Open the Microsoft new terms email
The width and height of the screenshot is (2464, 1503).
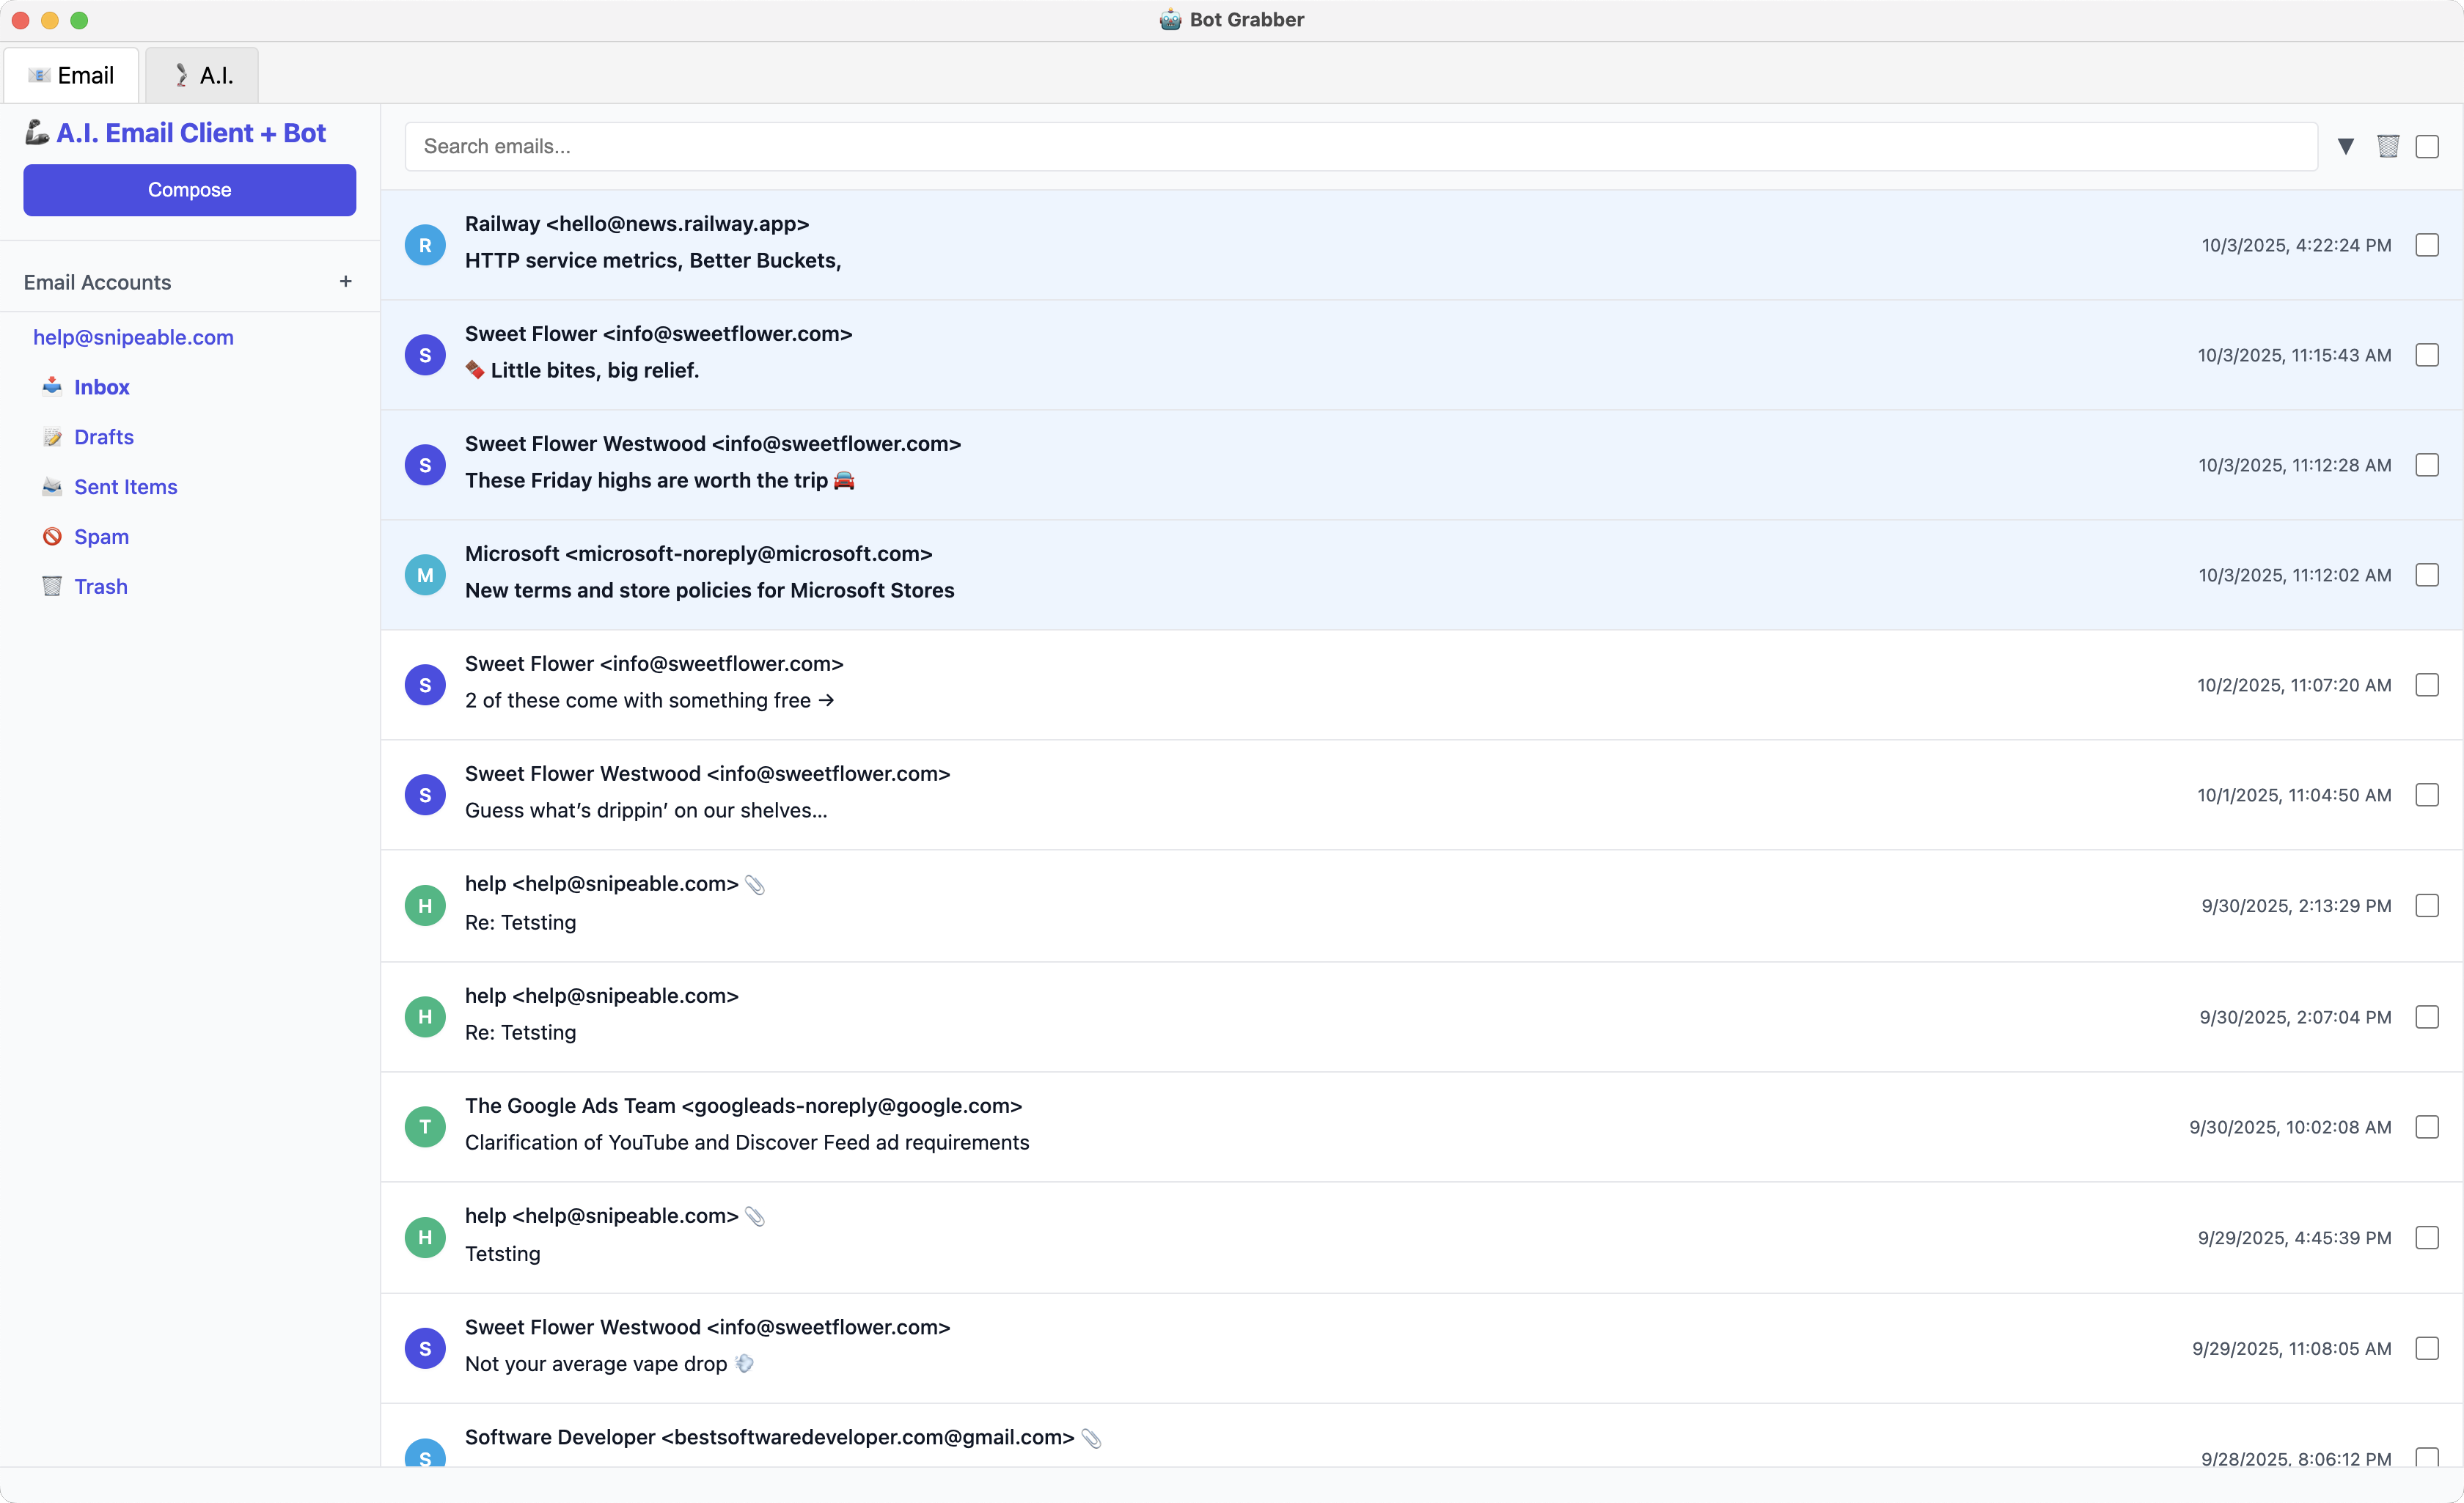(709, 590)
